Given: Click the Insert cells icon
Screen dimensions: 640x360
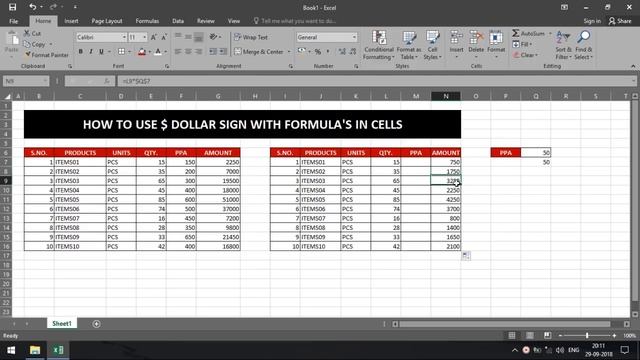Looking at the screenshot, I should click(x=456, y=38).
